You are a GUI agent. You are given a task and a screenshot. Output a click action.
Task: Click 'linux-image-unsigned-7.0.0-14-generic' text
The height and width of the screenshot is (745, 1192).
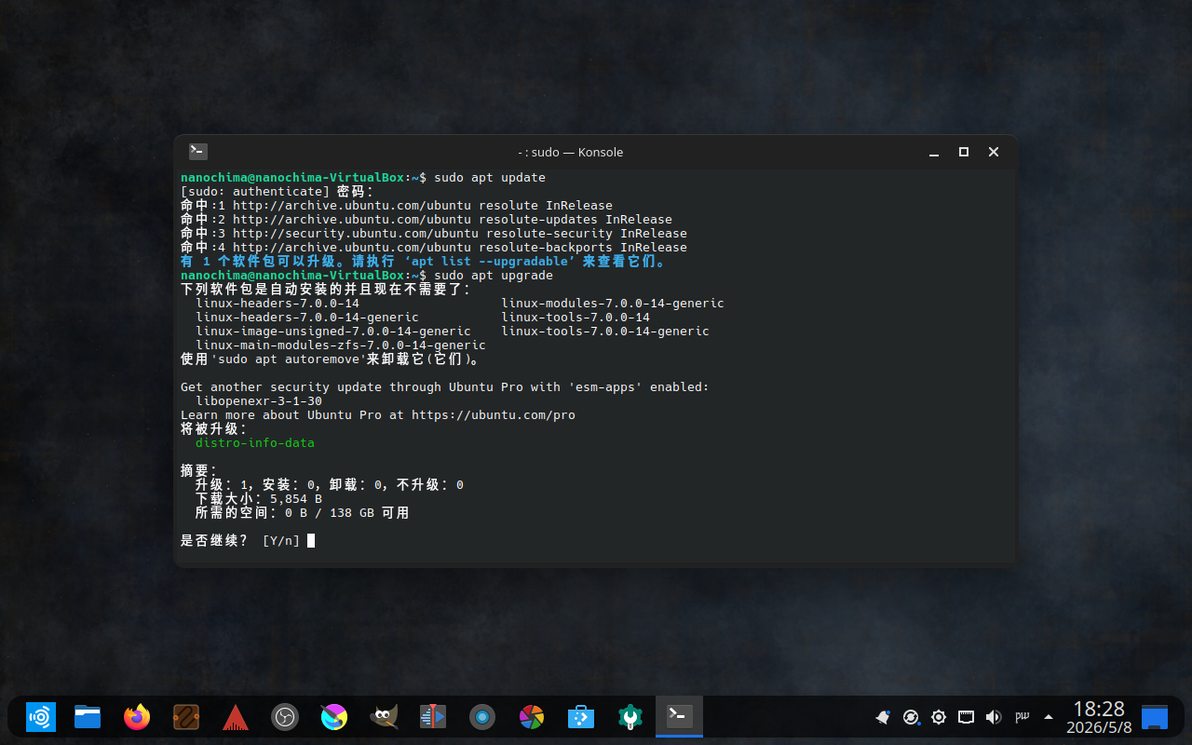coord(333,331)
